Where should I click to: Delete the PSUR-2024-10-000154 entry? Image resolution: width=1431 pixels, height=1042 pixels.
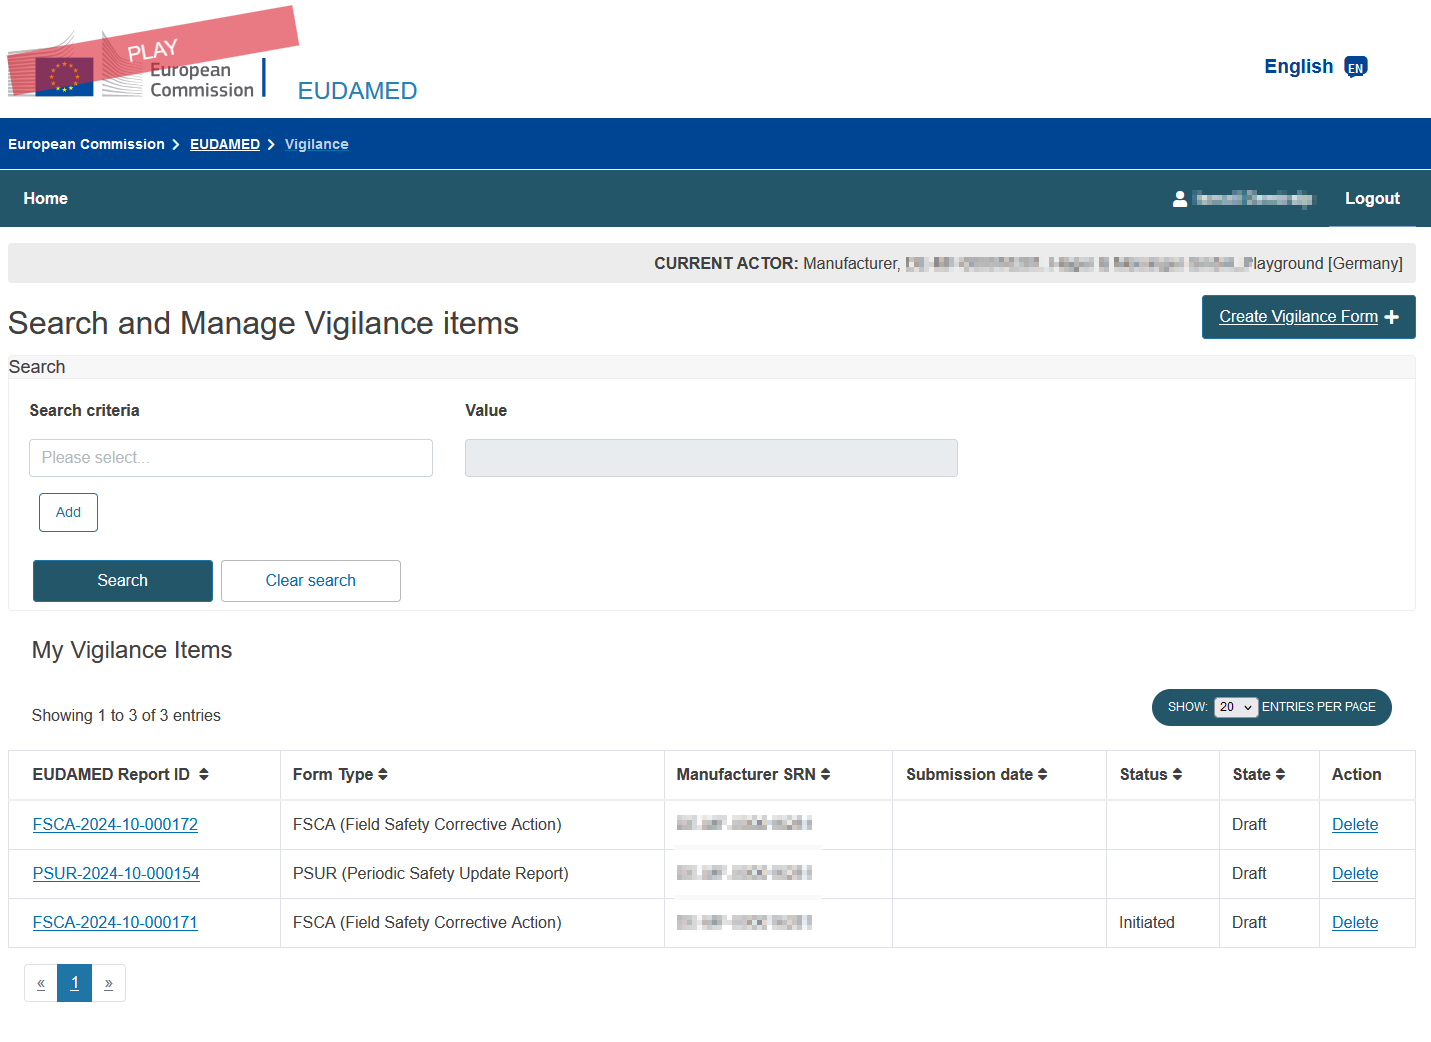click(x=1354, y=874)
